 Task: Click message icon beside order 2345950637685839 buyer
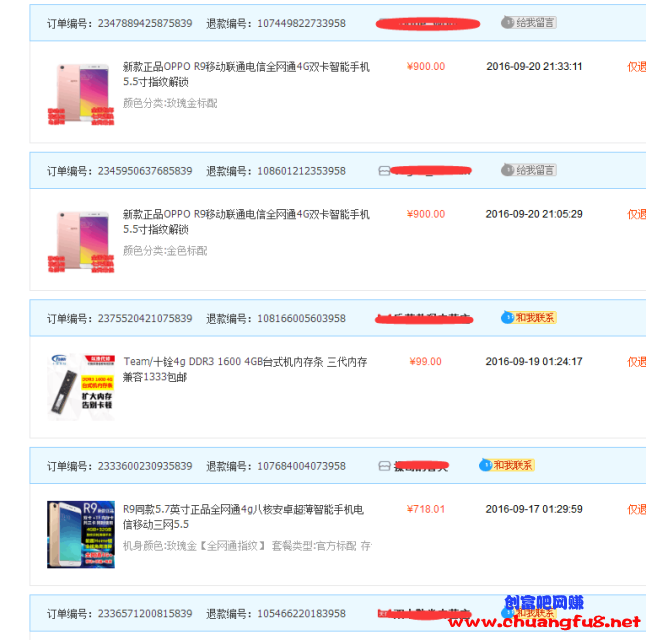[384, 171]
